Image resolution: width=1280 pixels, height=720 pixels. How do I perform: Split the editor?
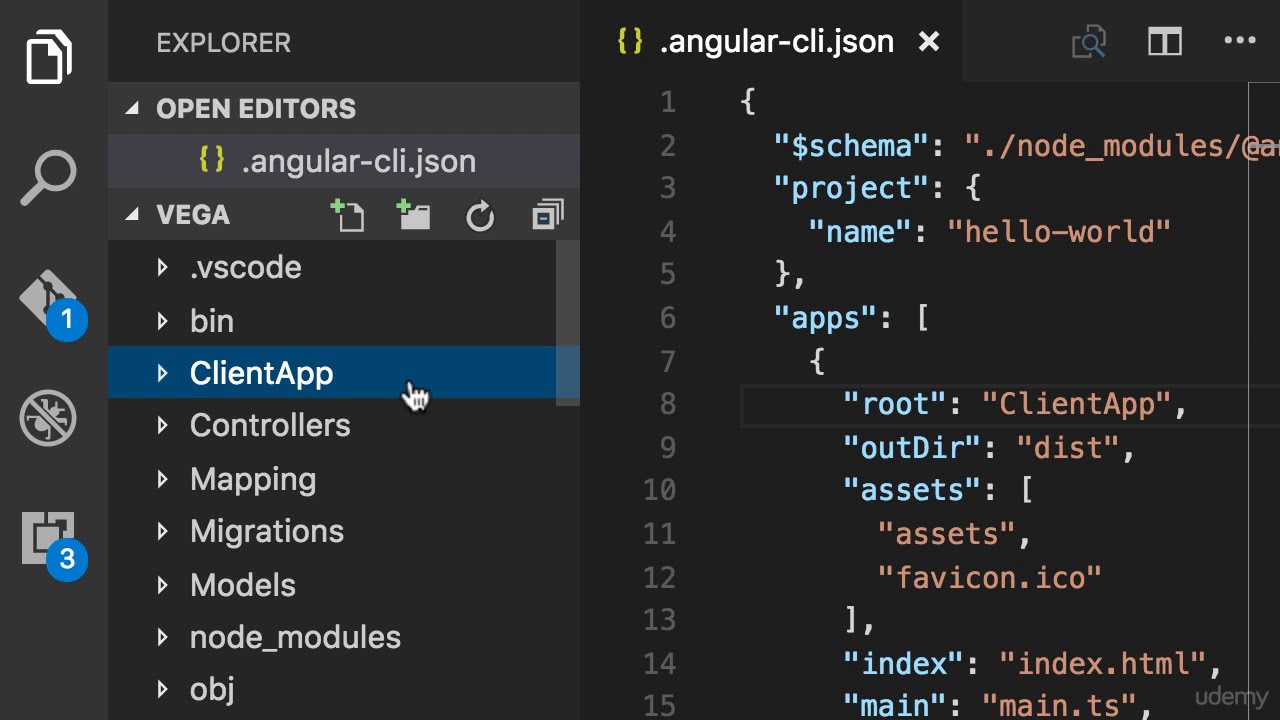coord(1165,42)
